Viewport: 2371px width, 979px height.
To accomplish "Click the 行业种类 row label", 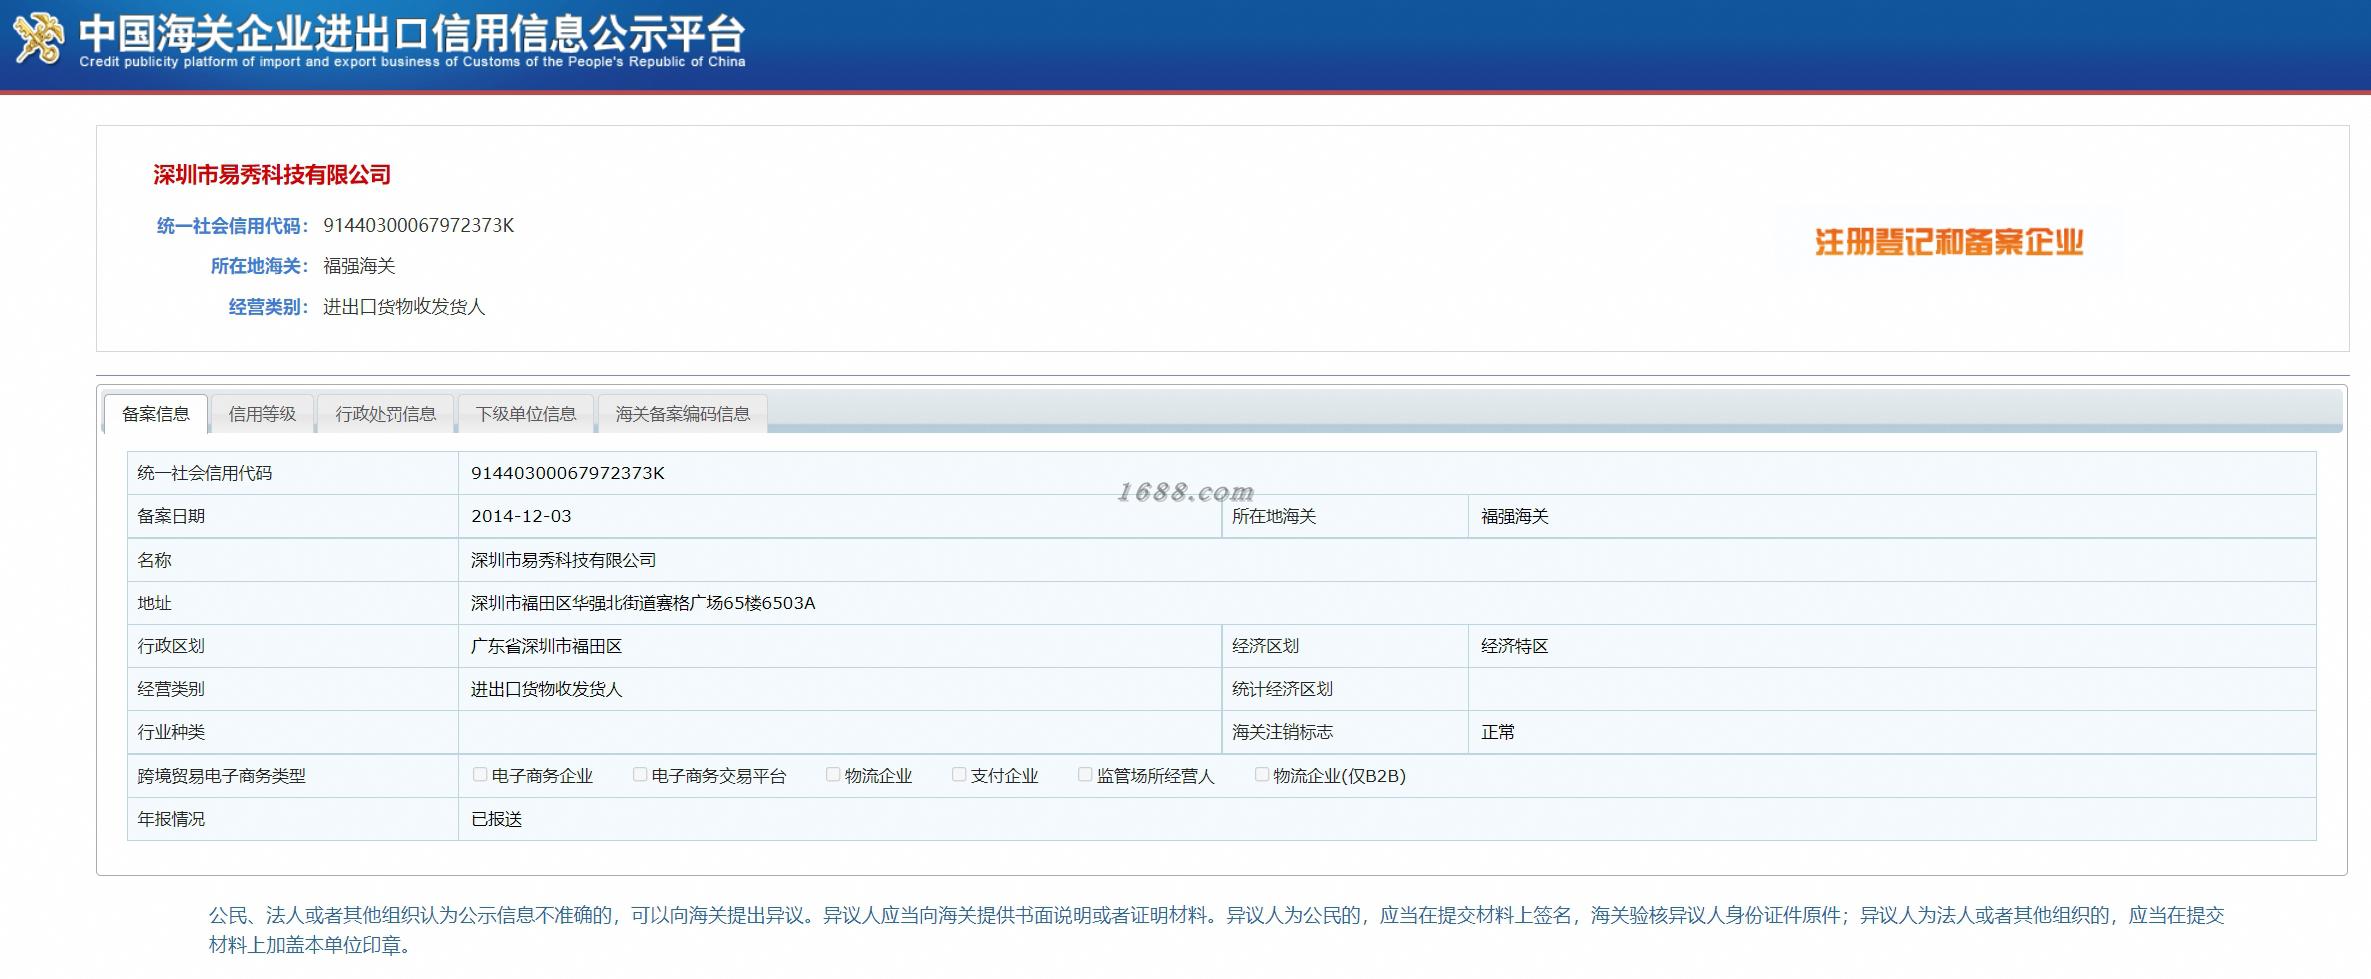I will coord(171,732).
